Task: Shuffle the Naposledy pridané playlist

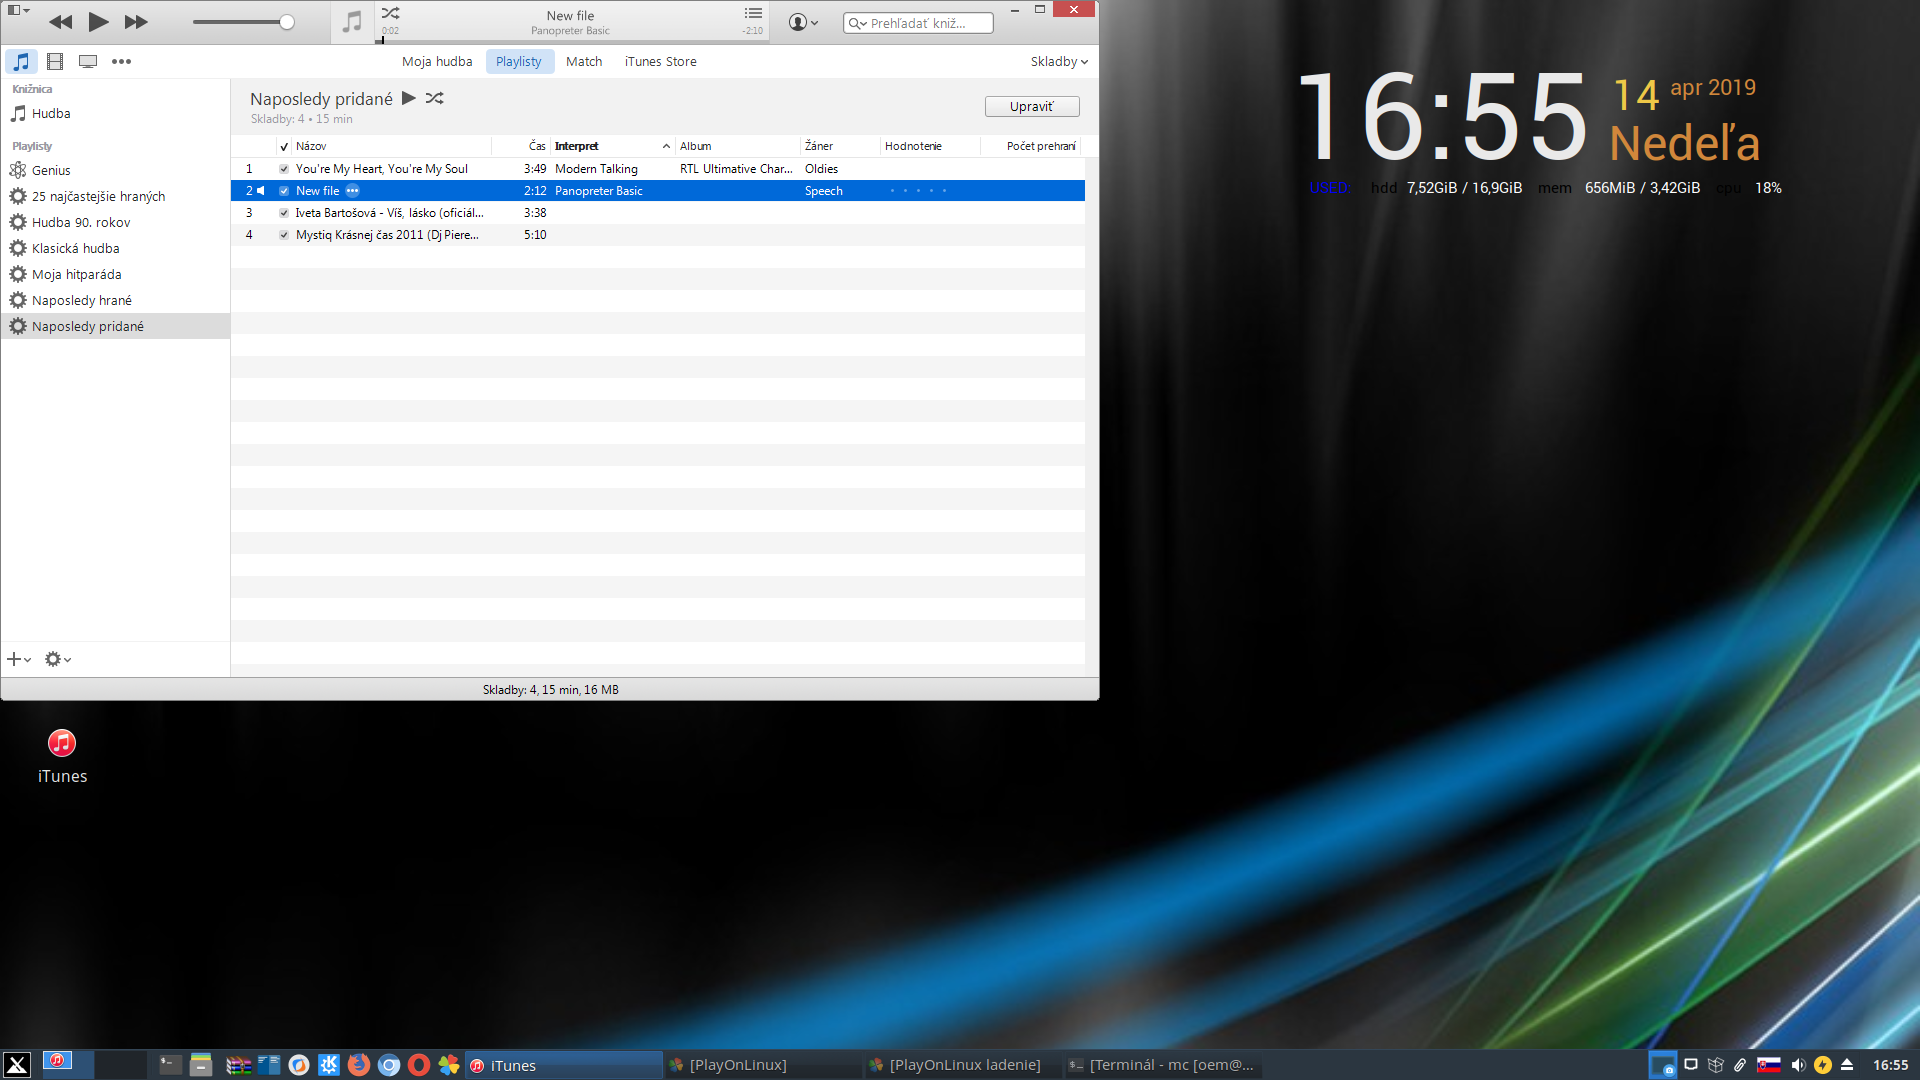Action: pos(434,98)
